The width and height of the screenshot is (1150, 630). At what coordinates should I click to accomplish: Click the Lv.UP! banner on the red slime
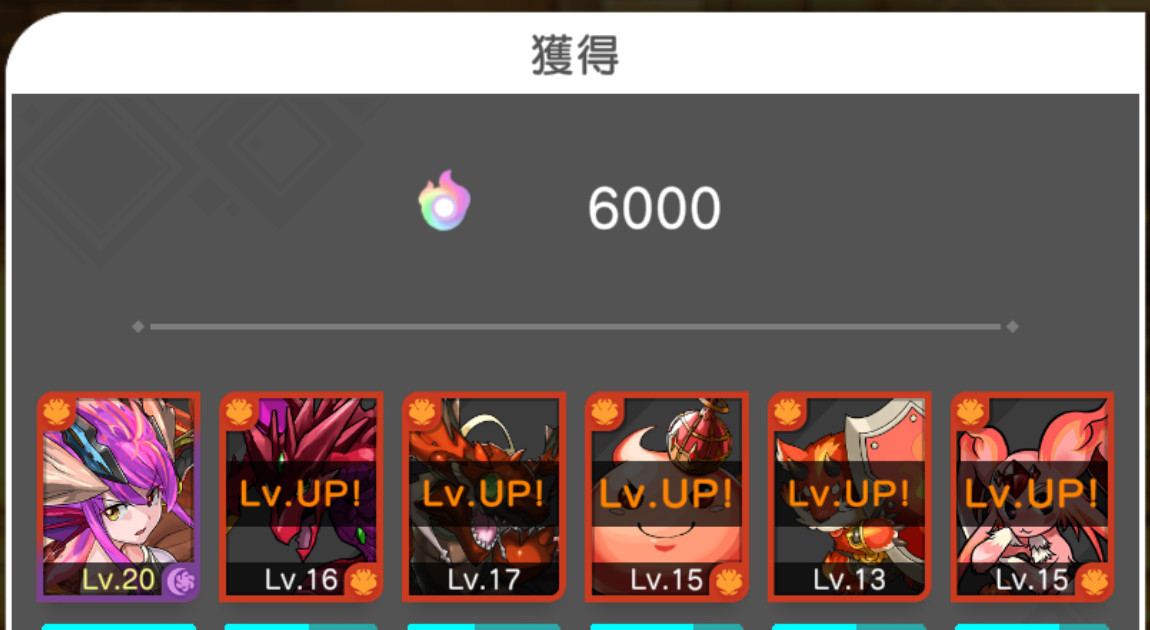pos(667,494)
